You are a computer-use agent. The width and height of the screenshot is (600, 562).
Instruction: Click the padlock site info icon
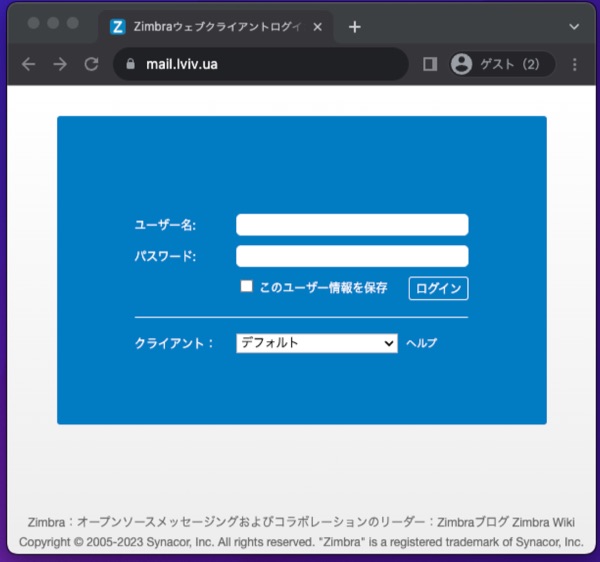[x=128, y=65]
